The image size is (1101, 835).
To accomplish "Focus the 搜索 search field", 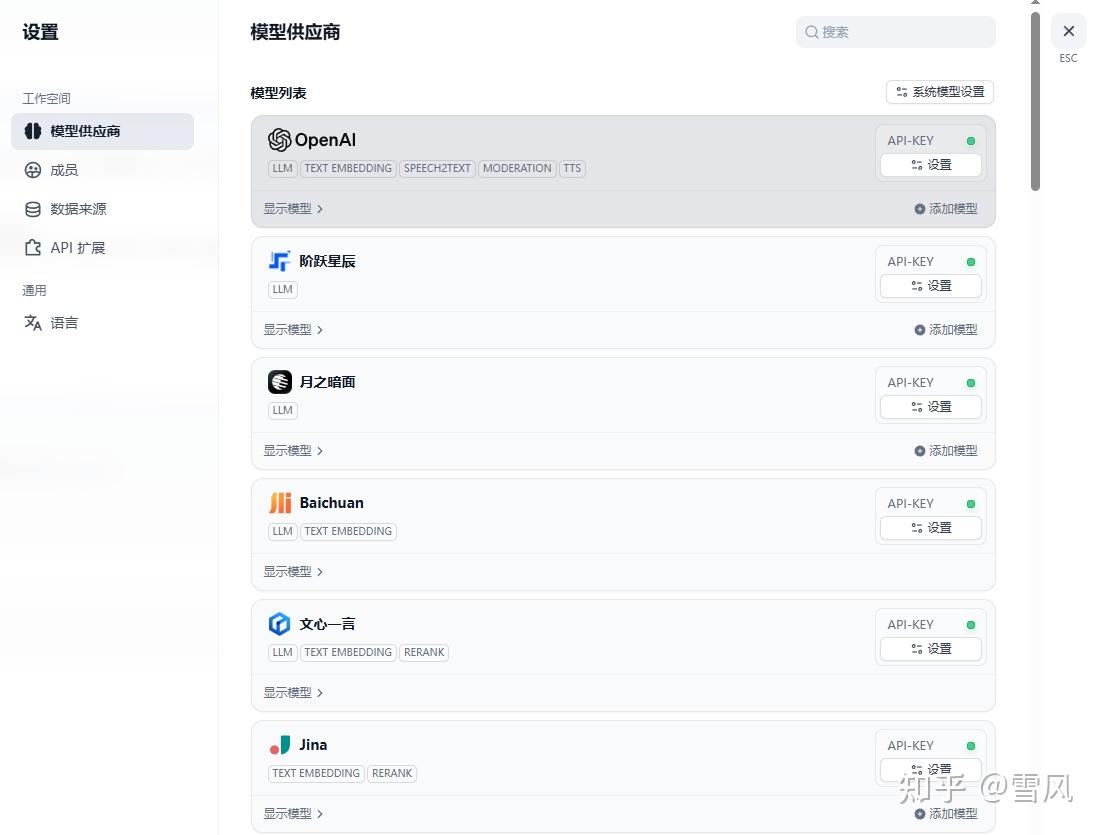I will 895,32.
